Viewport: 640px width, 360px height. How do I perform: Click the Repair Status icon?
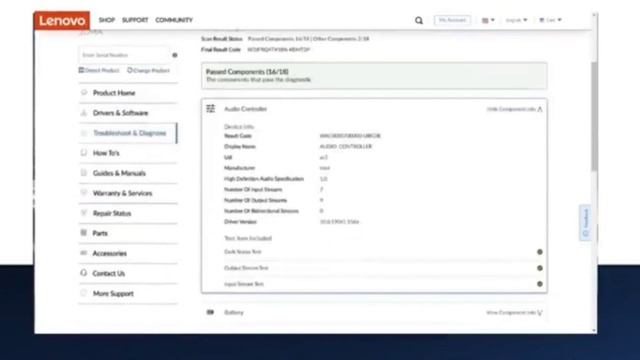[84, 213]
